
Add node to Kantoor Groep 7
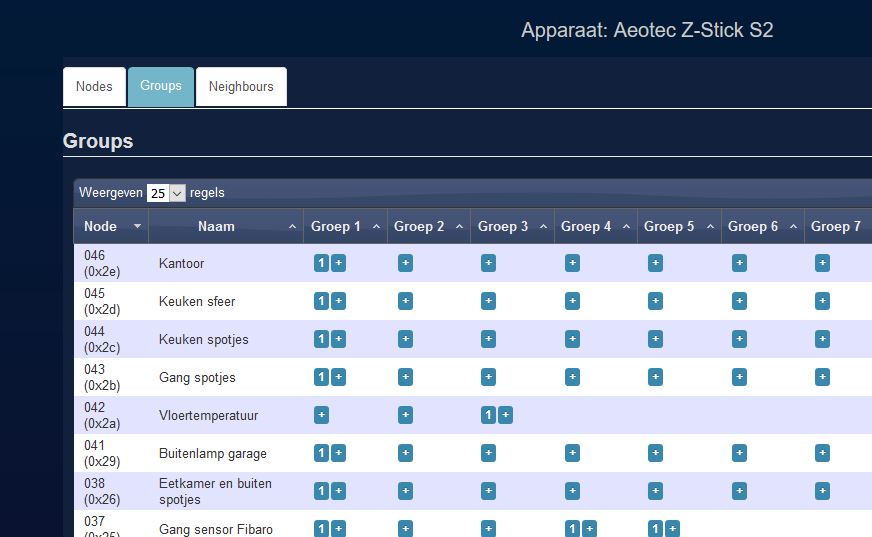pyautogui.click(x=822, y=263)
